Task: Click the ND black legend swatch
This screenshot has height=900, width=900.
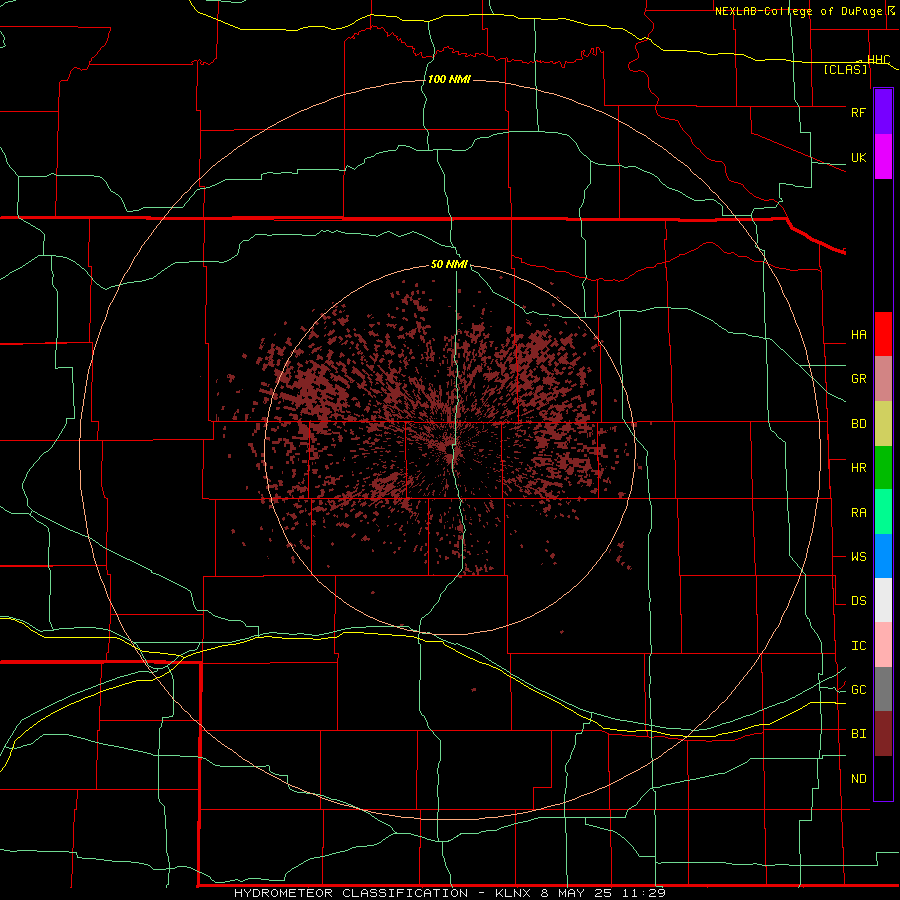Action: pyautogui.click(x=883, y=778)
